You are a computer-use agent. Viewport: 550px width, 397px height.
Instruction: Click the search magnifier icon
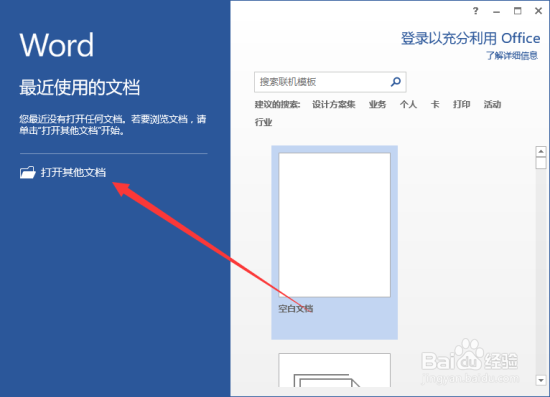396,82
